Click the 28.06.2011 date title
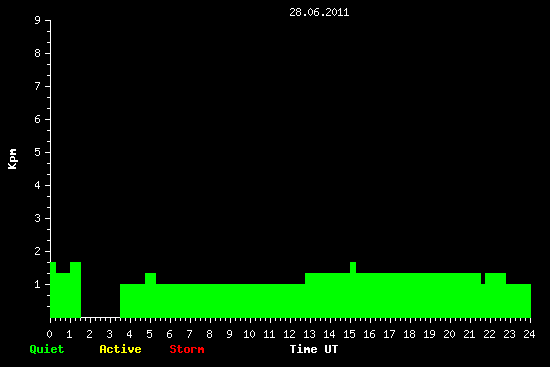Screen dimensions: 550x367 click(319, 12)
